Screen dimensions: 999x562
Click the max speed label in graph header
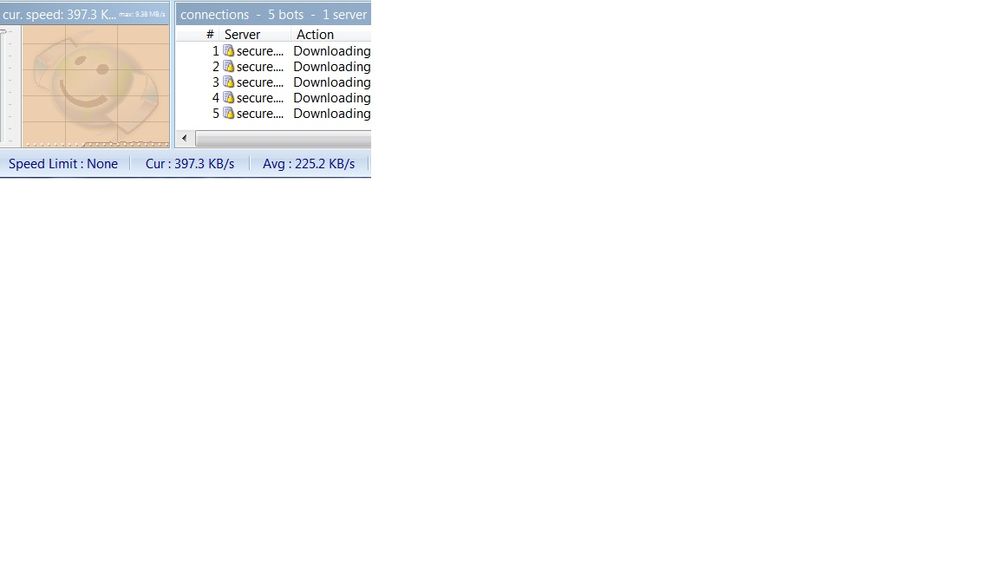[x=142, y=14]
